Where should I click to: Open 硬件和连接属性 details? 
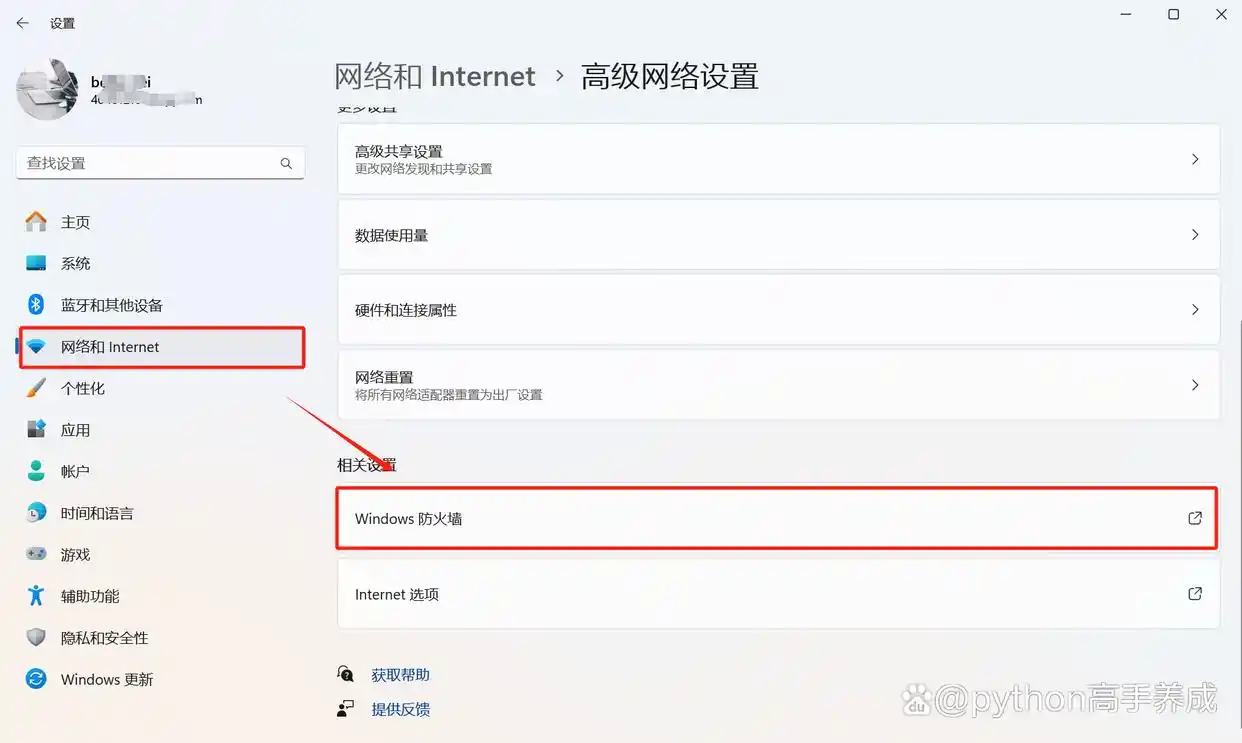click(x=1195, y=310)
